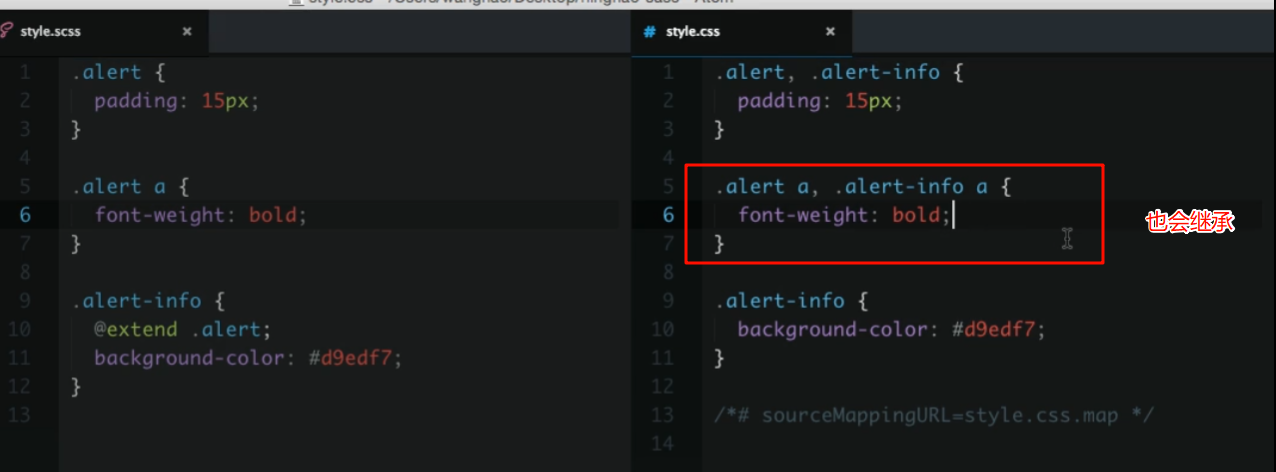Click '.alert a {' in style.scss
This screenshot has height=472, width=1276.
click(x=130, y=186)
